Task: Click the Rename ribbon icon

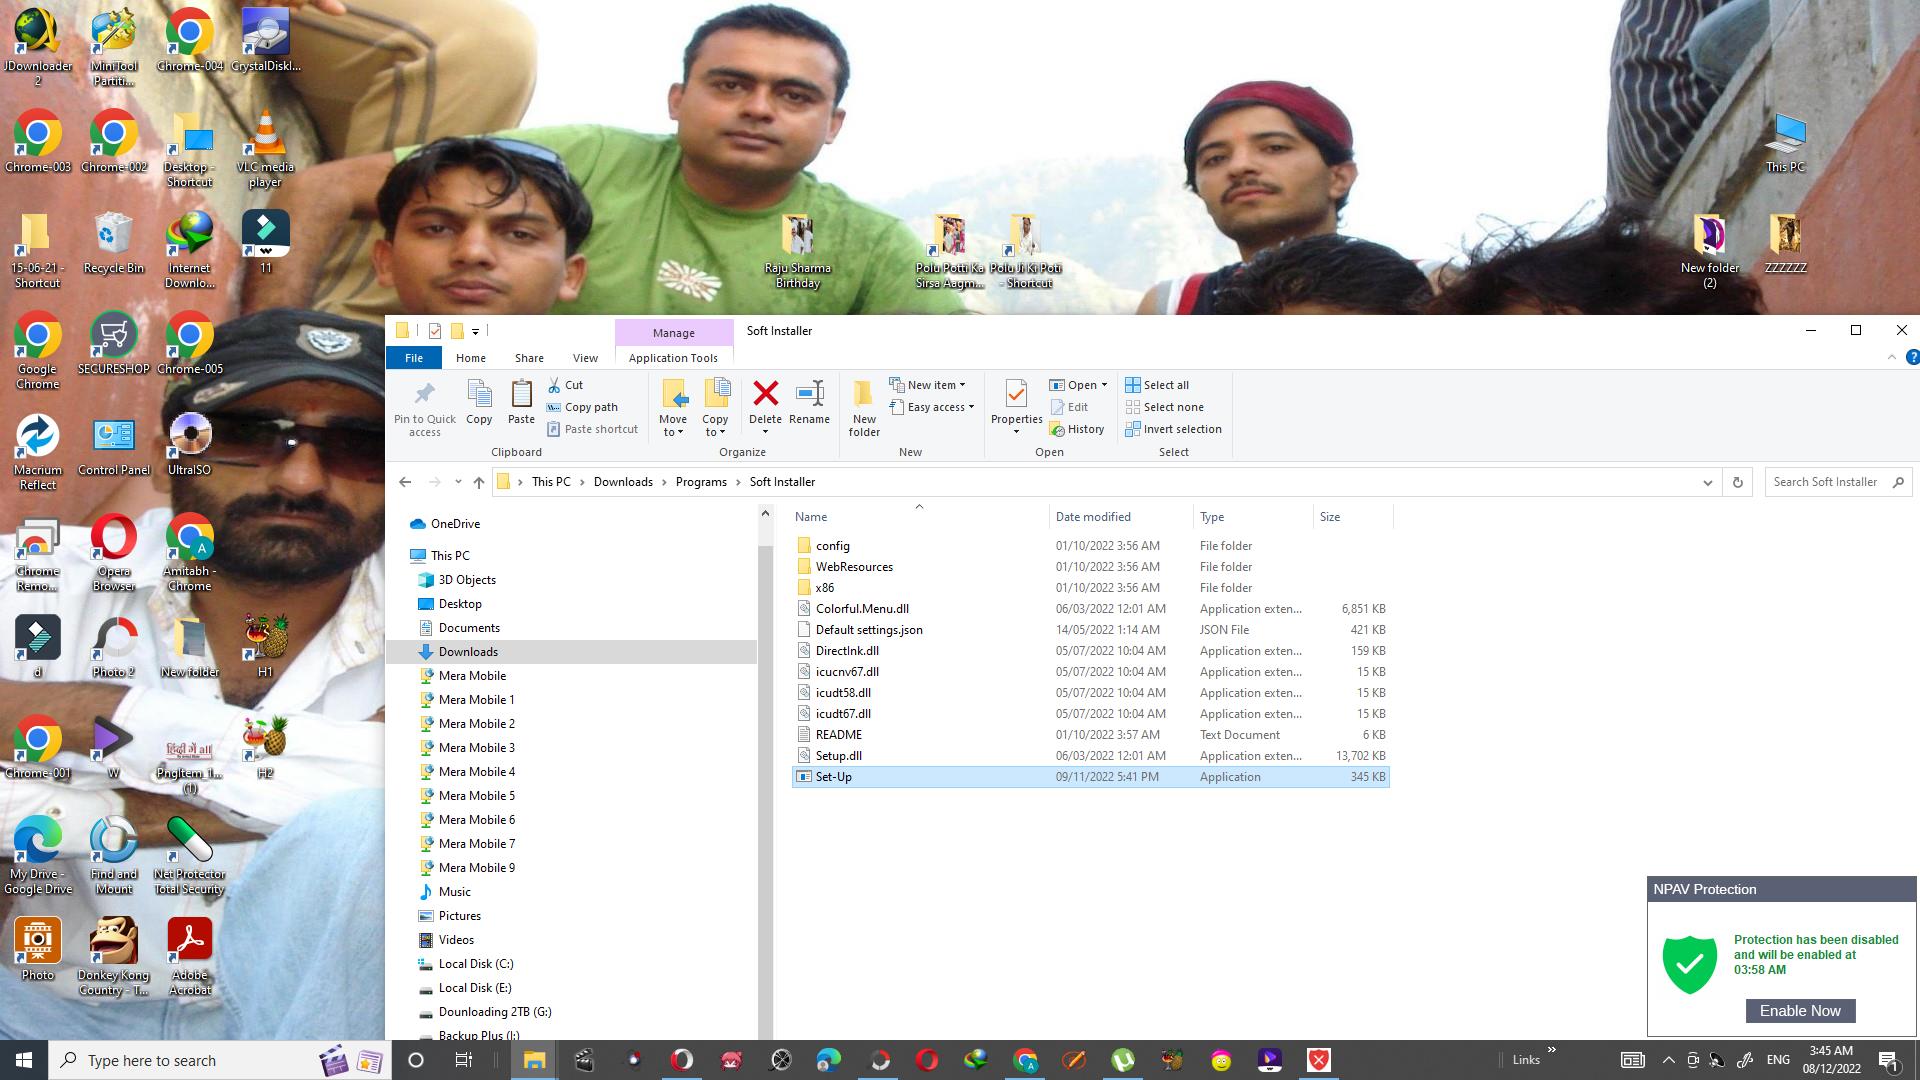Action: click(x=809, y=394)
